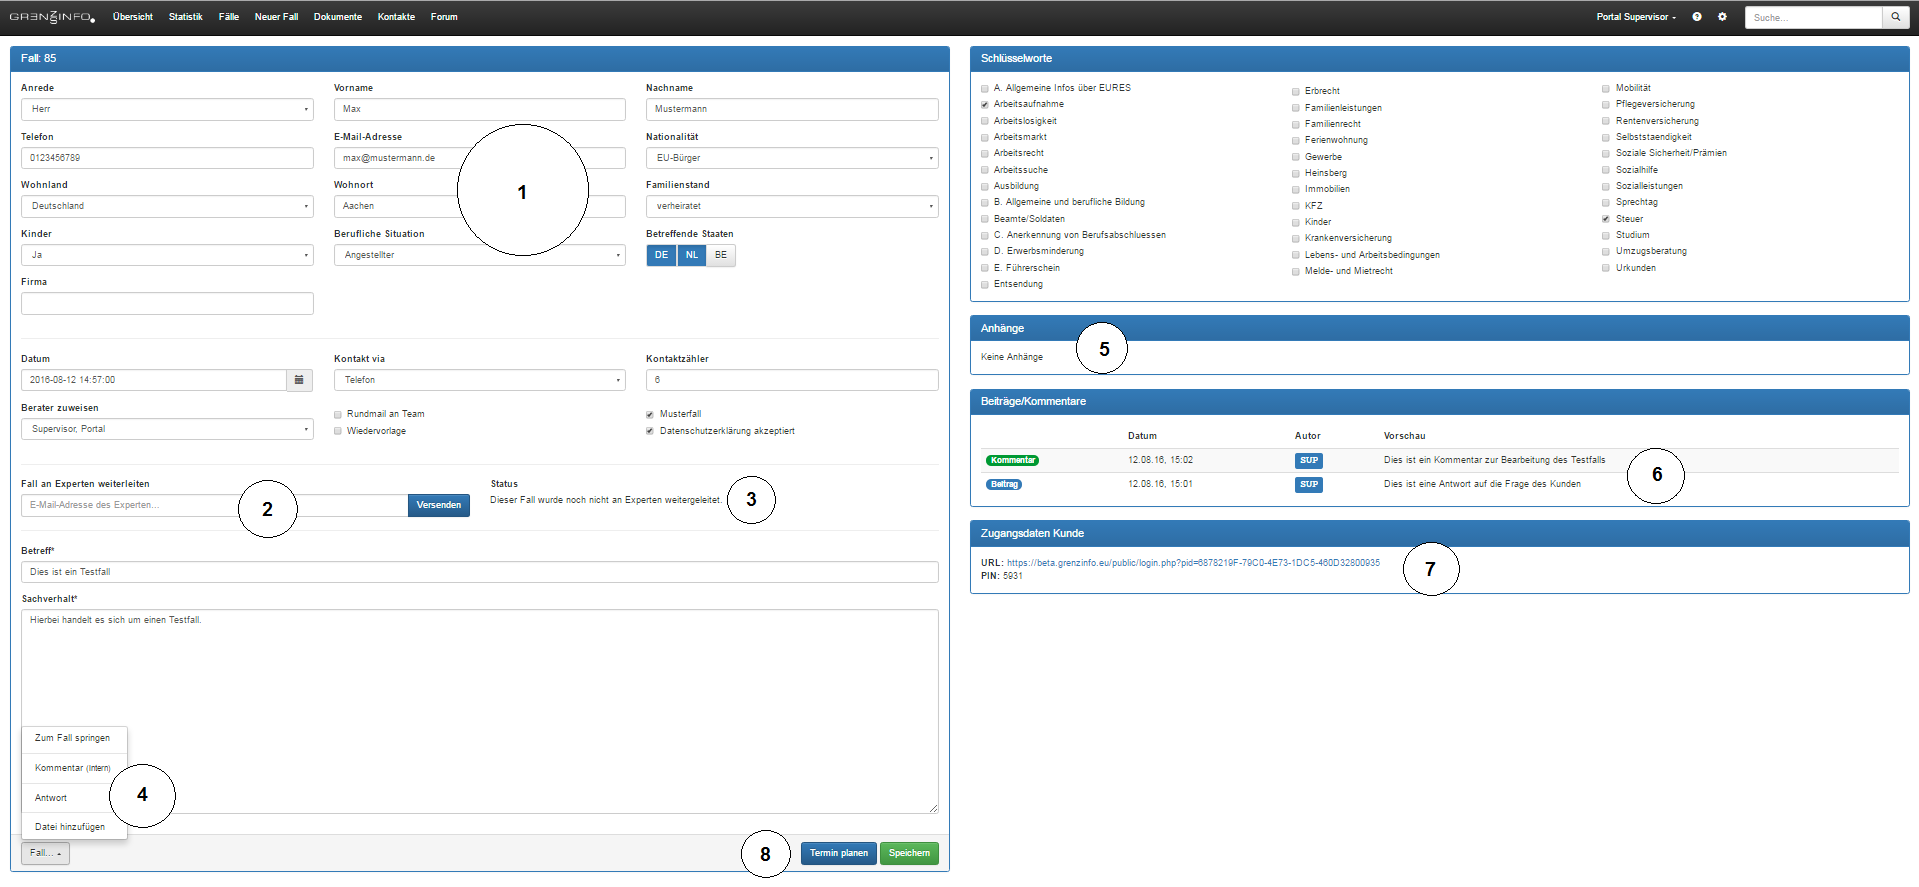Enable the Rundmail an Team checkbox

point(338,415)
